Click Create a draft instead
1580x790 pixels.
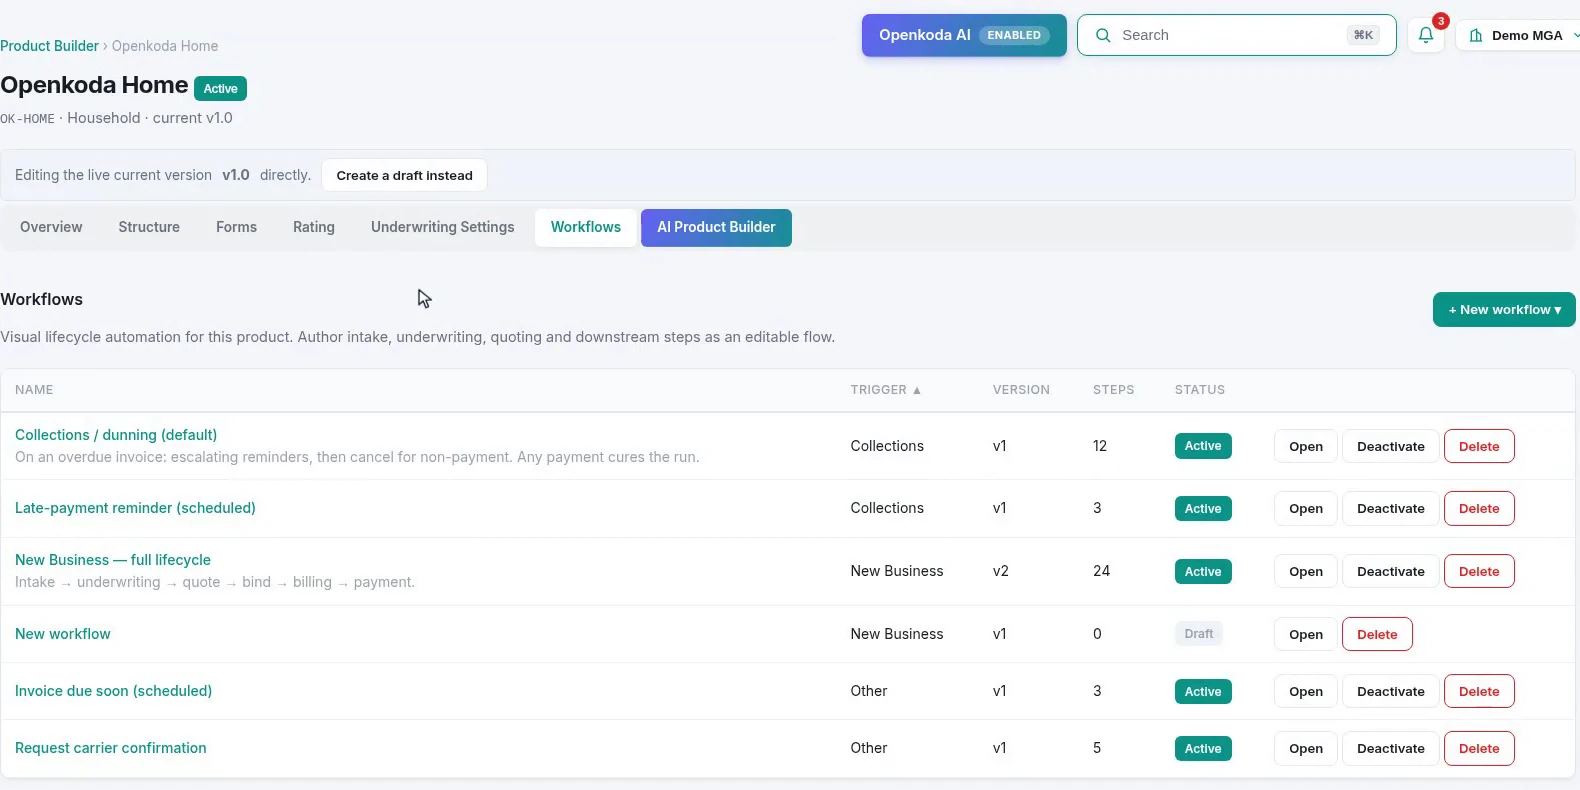pyautogui.click(x=404, y=175)
